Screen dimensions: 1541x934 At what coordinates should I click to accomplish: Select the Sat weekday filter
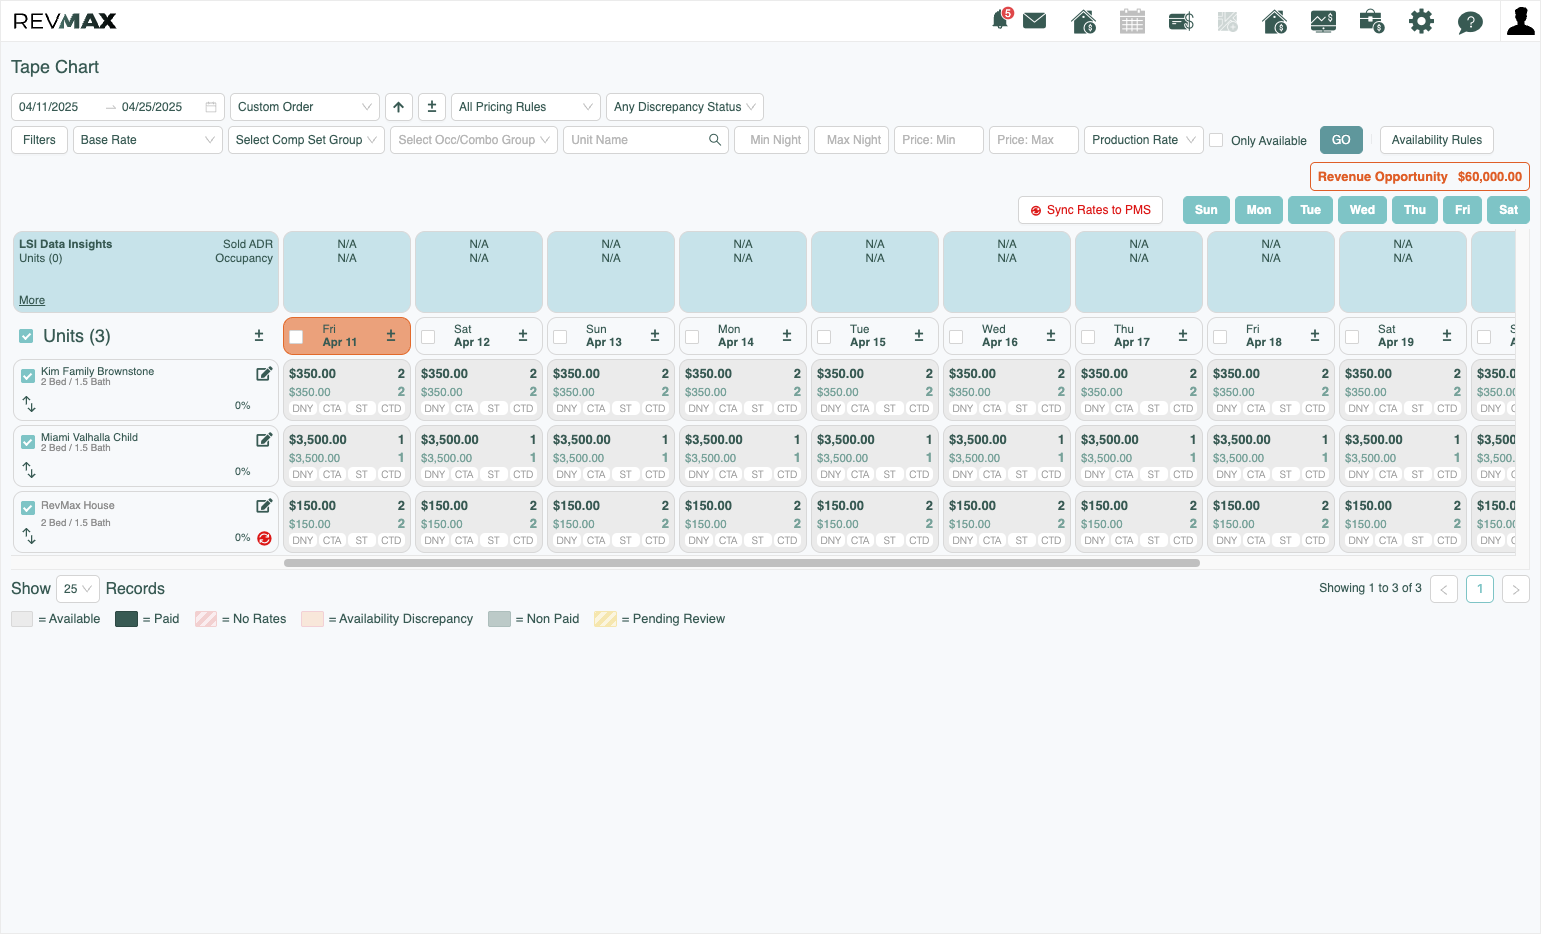pos(1509,210)
